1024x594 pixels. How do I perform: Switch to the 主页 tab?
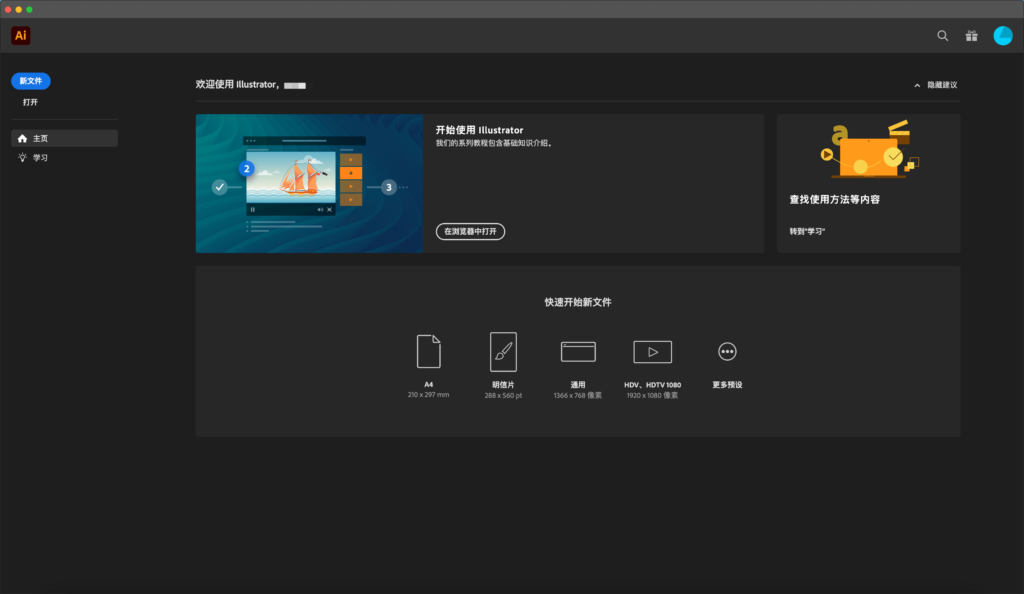[64, 138]
